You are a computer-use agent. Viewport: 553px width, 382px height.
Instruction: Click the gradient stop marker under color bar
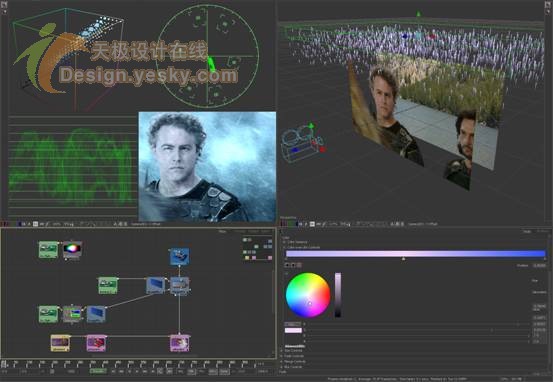pyautogui.click(x=403, y=259)
